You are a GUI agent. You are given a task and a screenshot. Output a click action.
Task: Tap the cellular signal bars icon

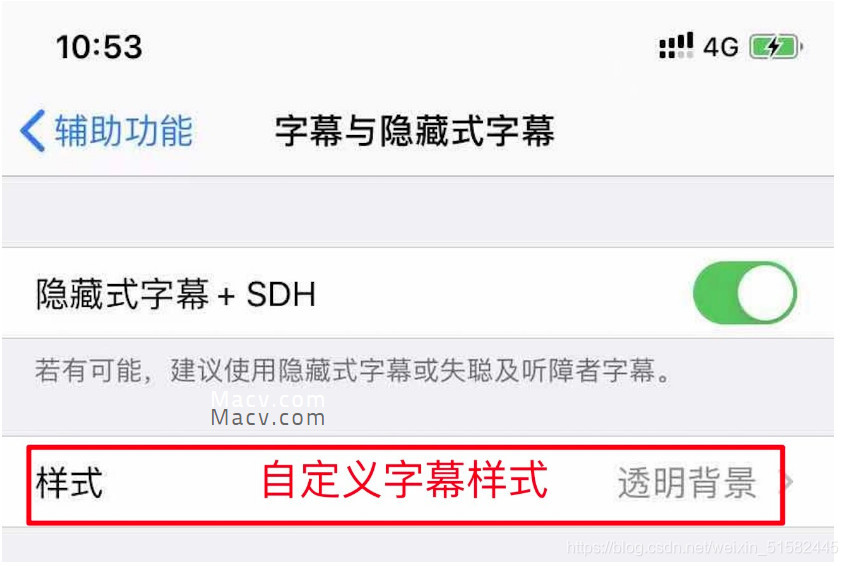click(676, 45)
